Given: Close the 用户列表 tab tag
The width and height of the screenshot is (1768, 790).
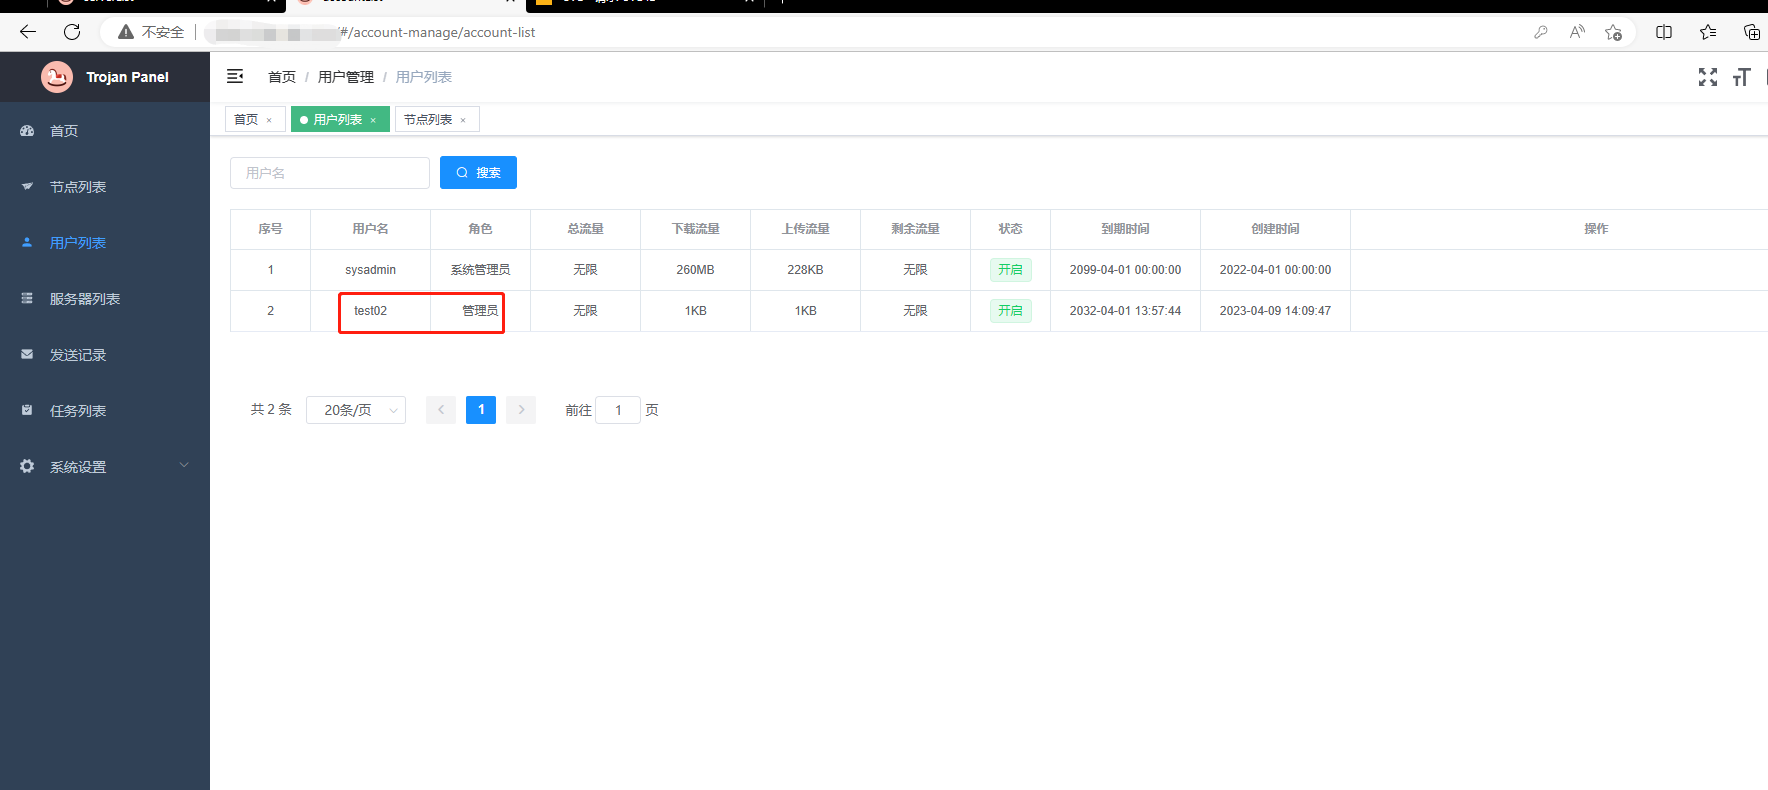Looking at the screenshot, I should coord(373,120).
